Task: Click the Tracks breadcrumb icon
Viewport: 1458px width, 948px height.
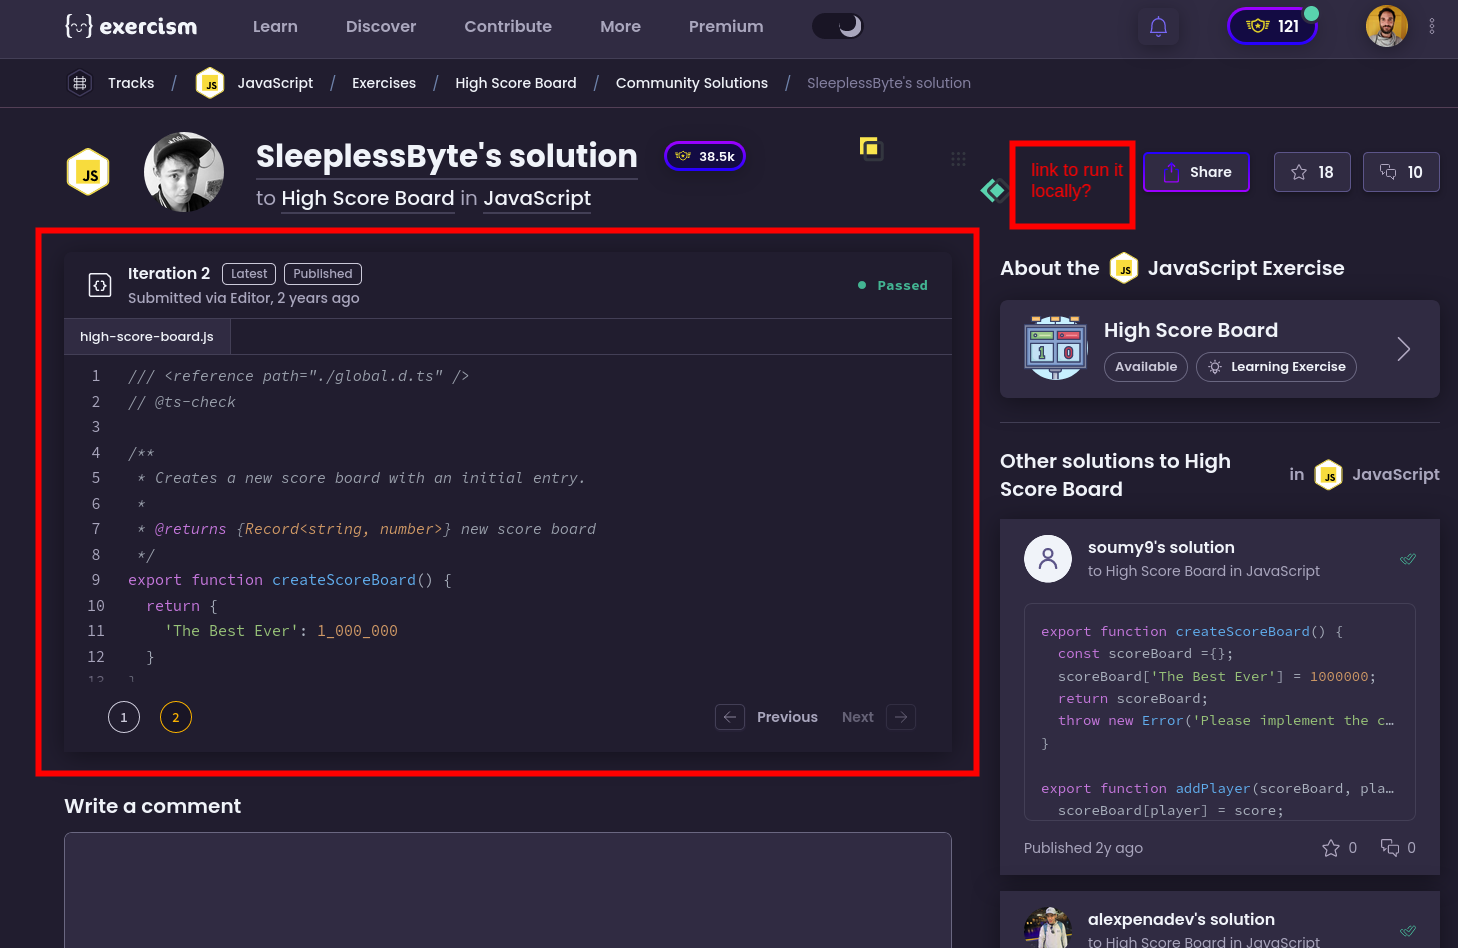Action: (80, 83)
